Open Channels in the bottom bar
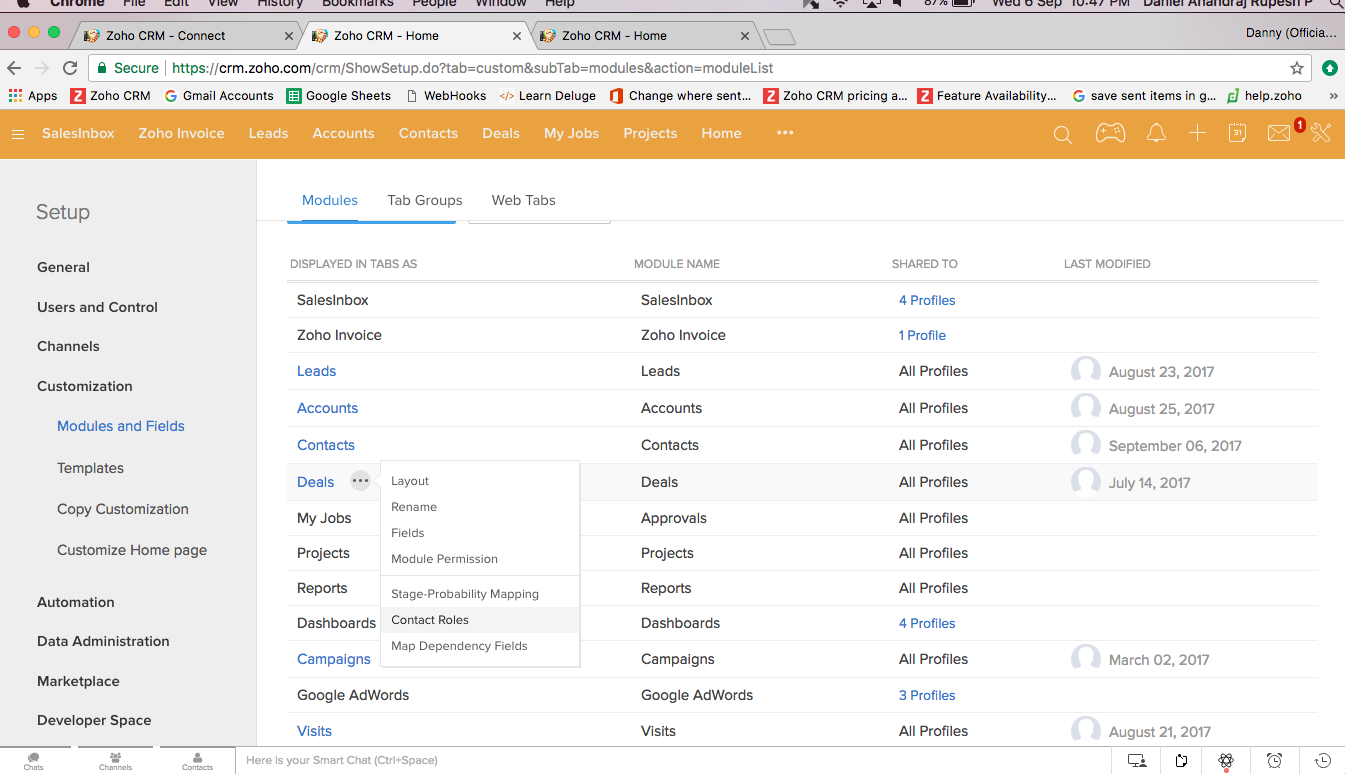Image resolution: width=1345 pixels, height=774 pixels. coord(116,761)
